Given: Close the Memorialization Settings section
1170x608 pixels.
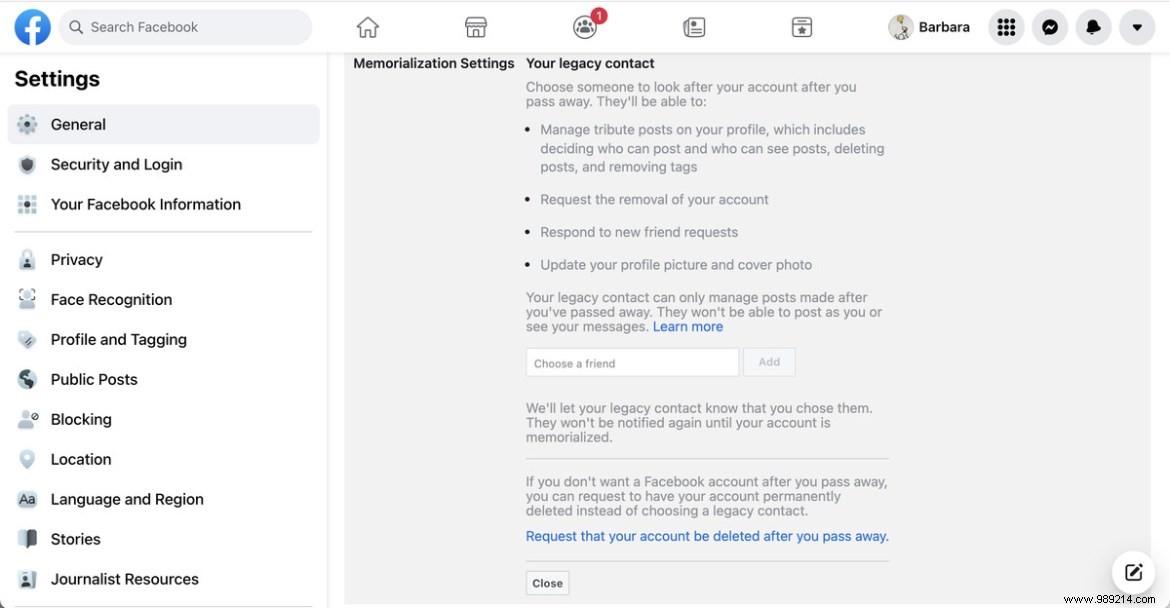Looking at the screenshot, I should [x=547, y=583].
